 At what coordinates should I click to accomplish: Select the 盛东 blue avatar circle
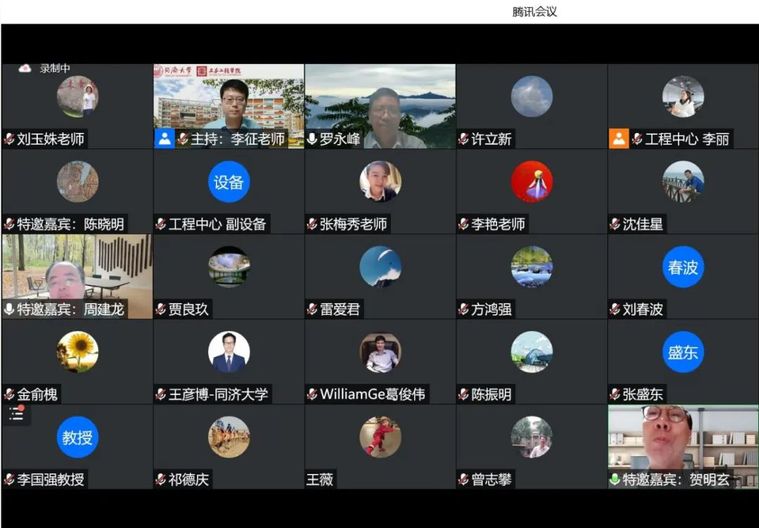pos(683,352)
